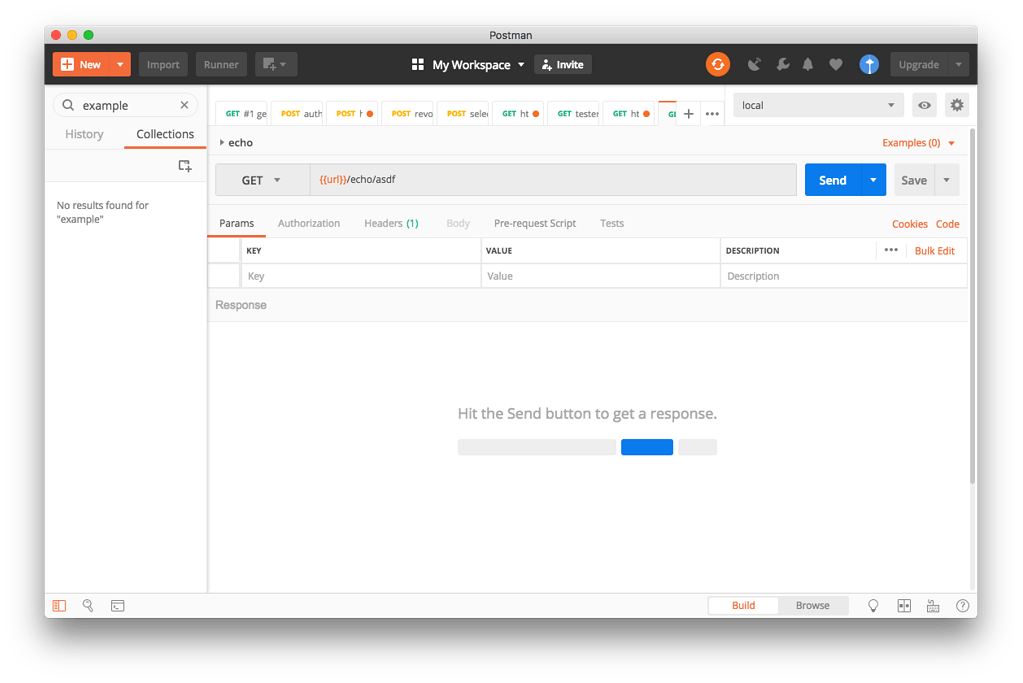This screenshot has height=683, width=1023.
Task: Open the Runner button
Action: (221, 65)
